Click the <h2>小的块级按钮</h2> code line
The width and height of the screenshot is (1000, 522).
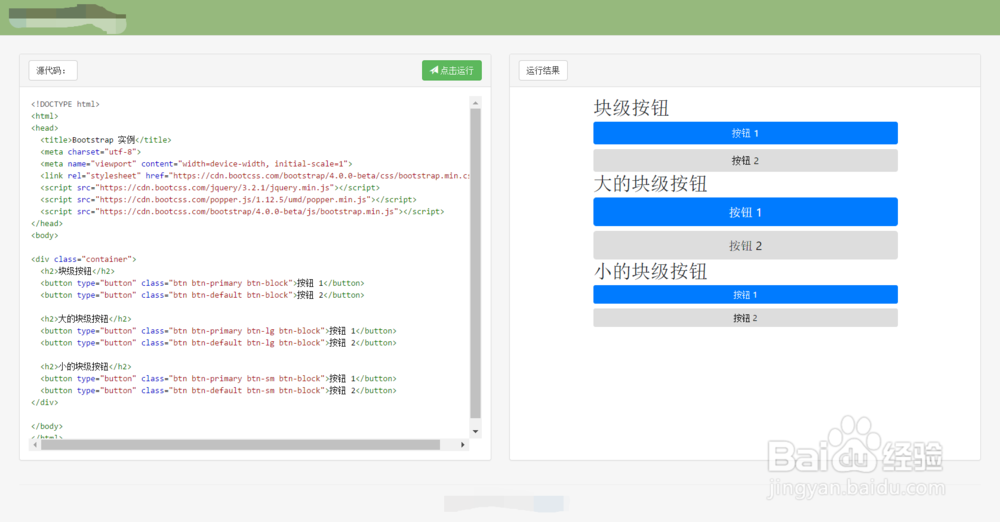pos(86,367)
